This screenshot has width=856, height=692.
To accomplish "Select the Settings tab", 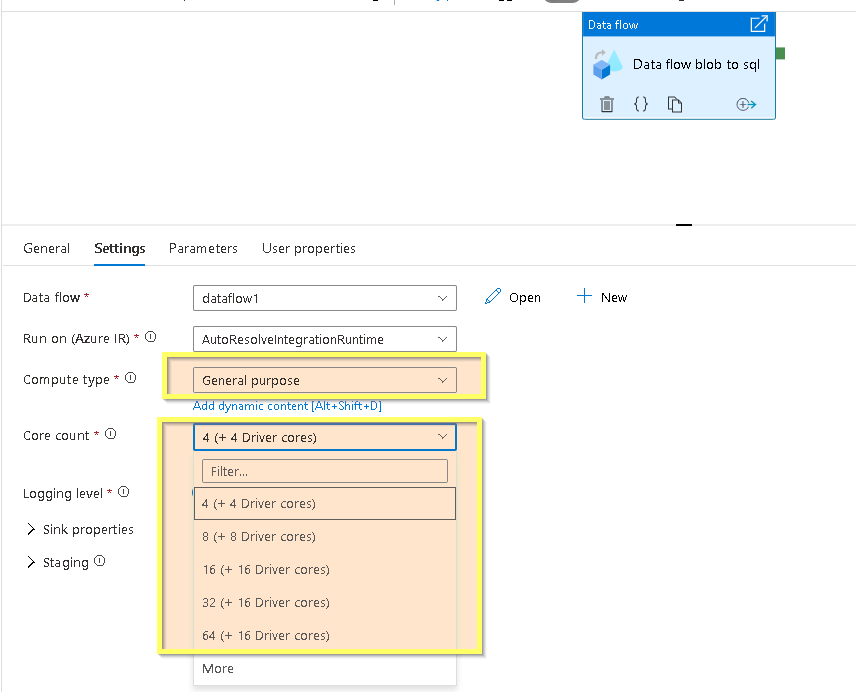I will [x=120, y=248].
